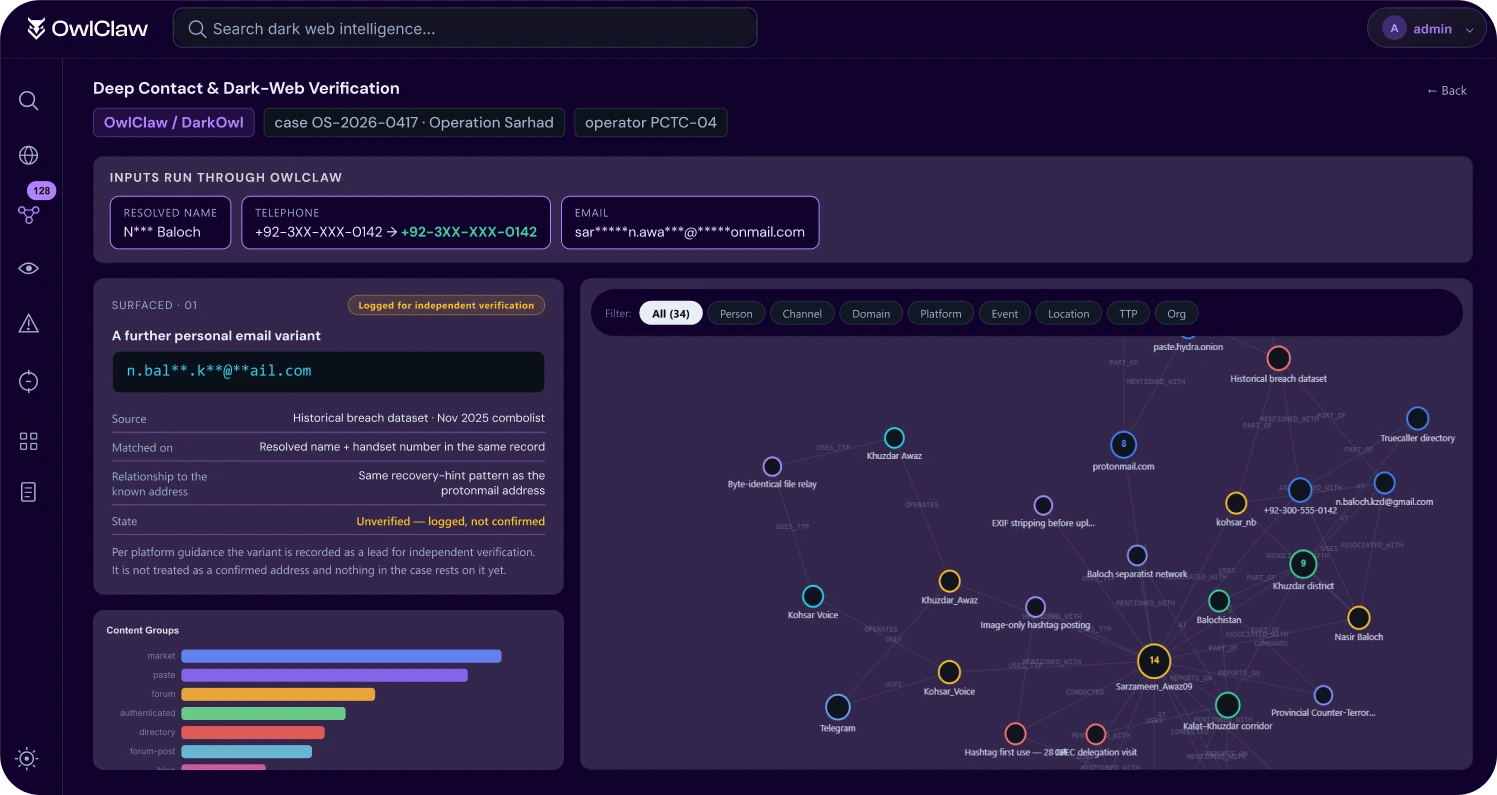Click the OwlClaw logo
This screenshot has height=795, width=1497.
click(87, 29)
